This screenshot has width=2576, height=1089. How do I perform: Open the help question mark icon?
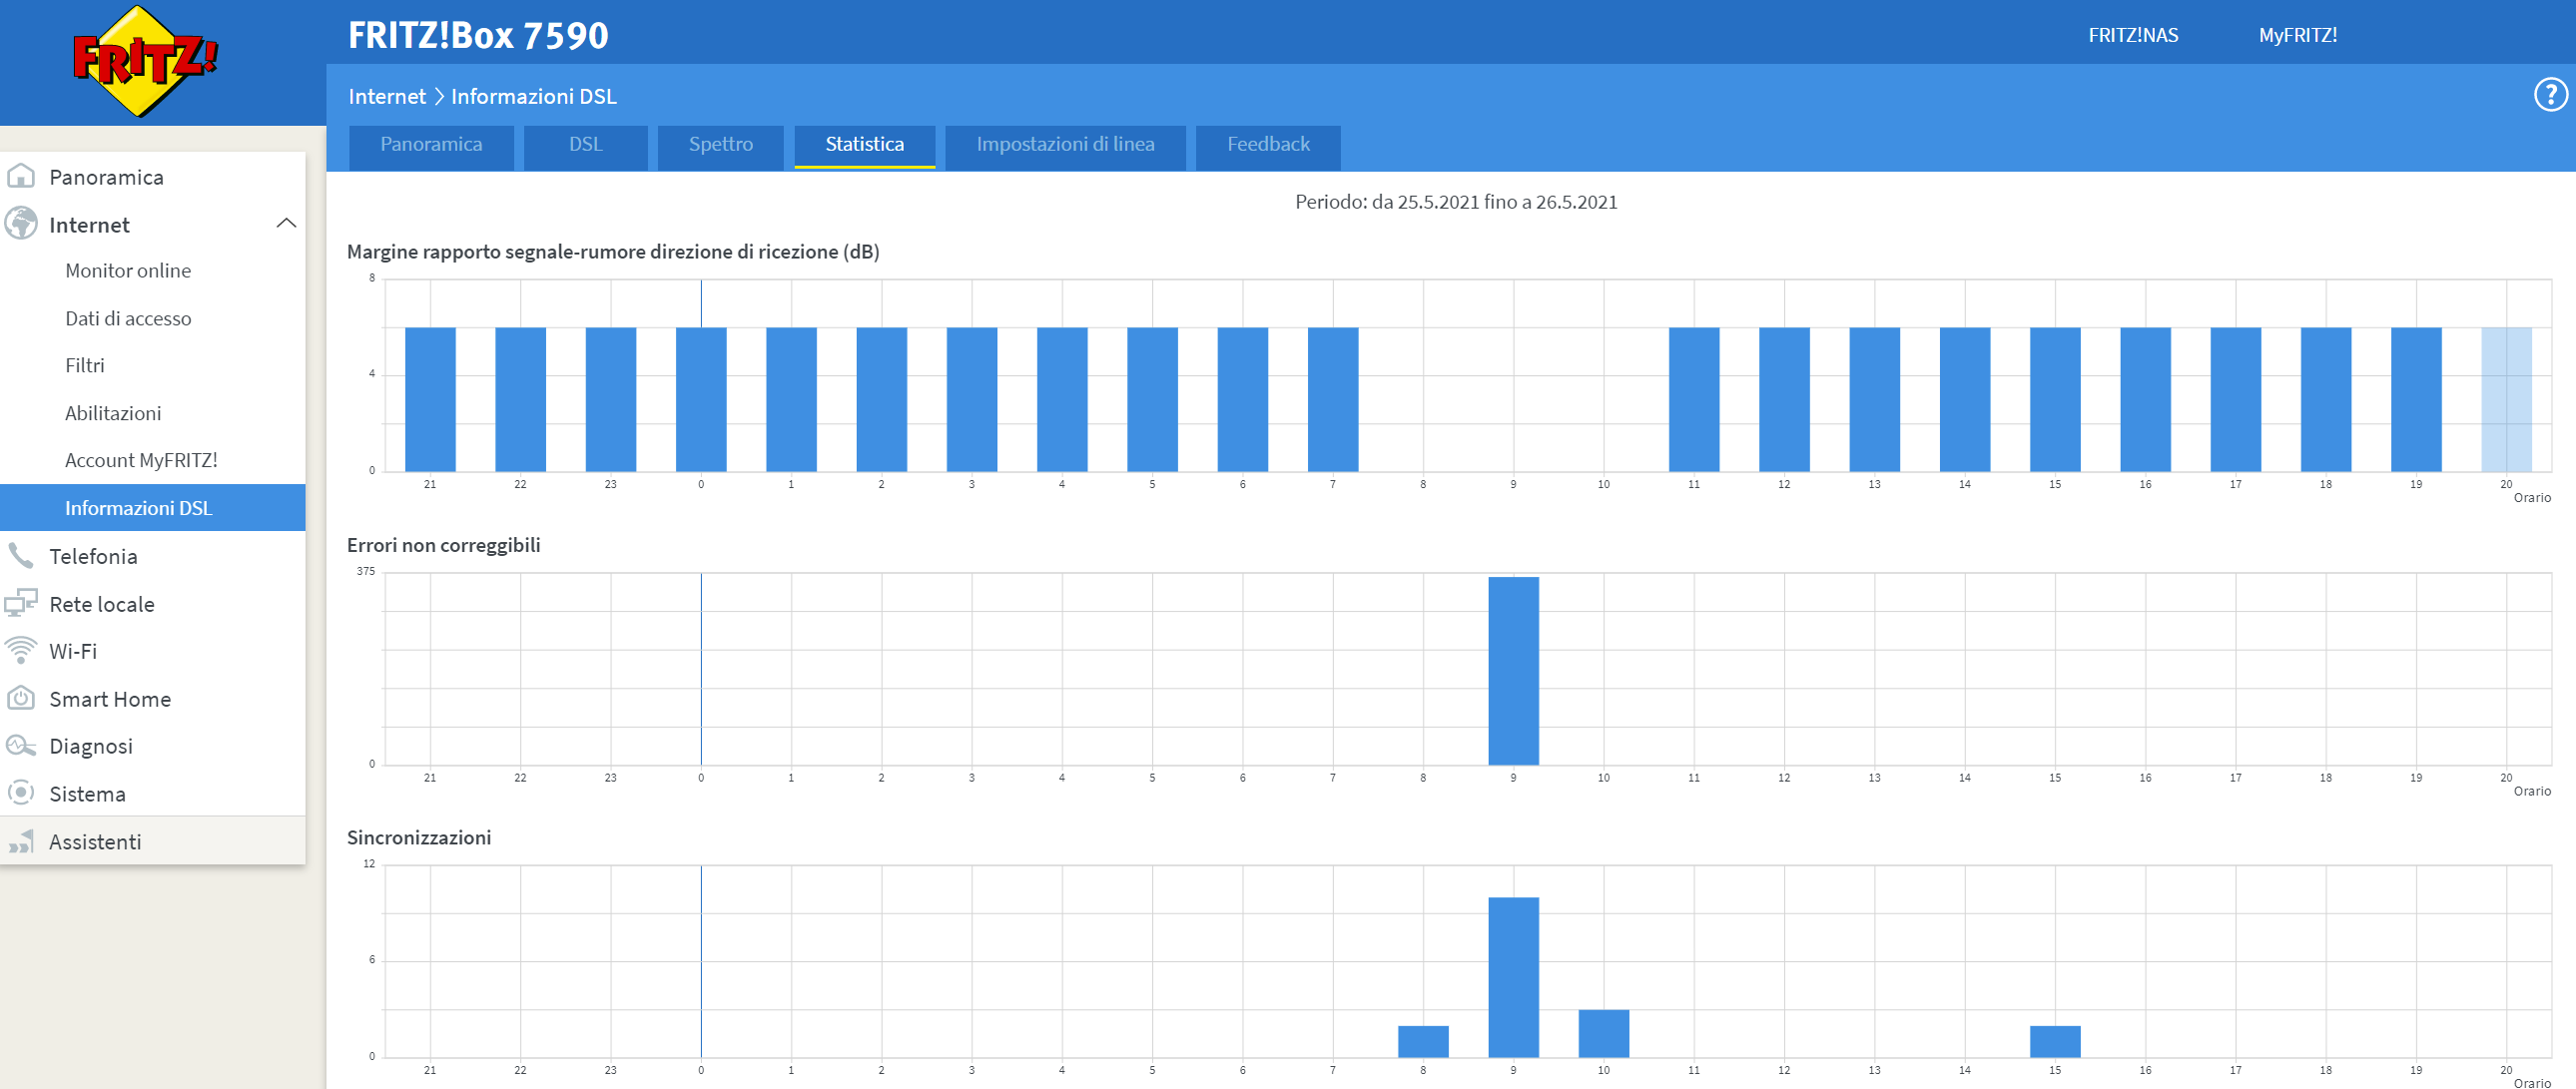(x=2549, y=95)
